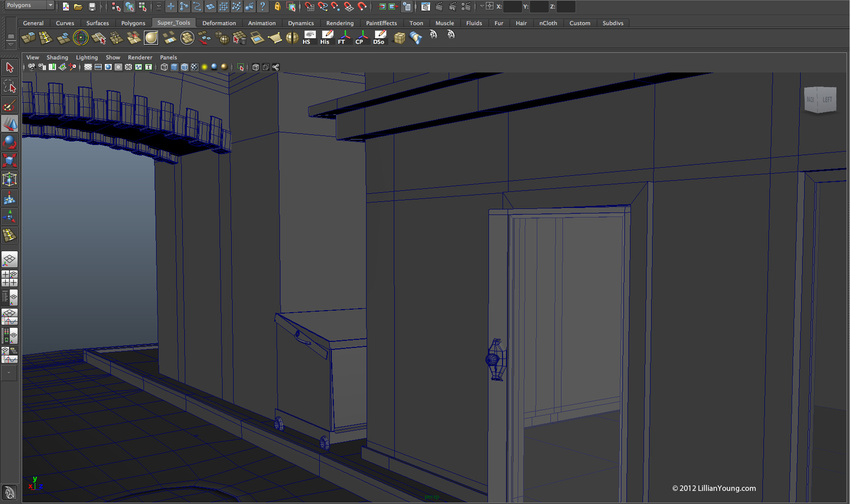This screenshot has width=850, height=504.
Task: Toggle wireframe display in panel toolbar
Action: coord(164,67)
